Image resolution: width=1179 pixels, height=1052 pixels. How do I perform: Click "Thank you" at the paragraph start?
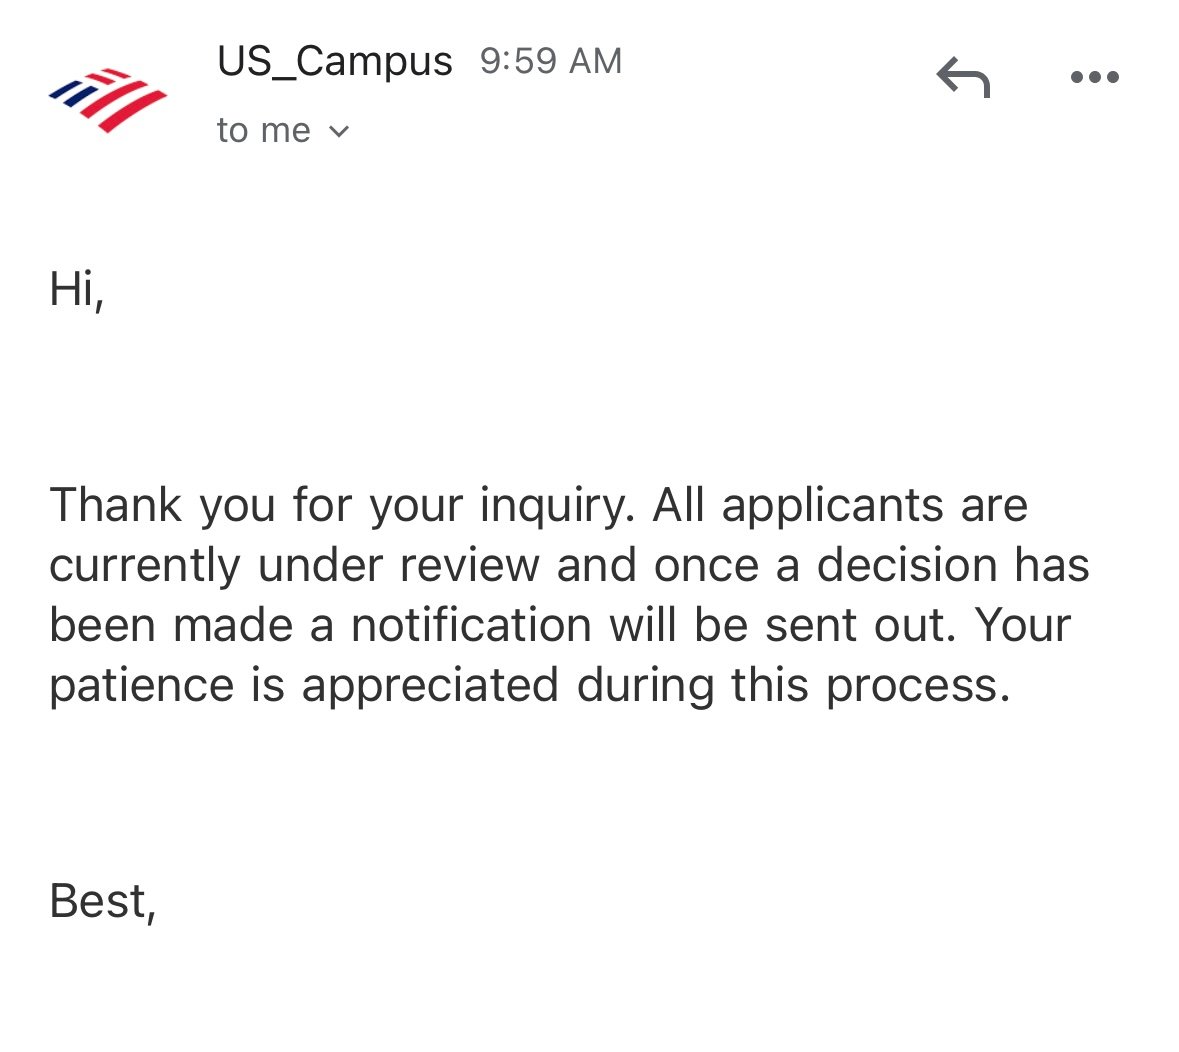coord(164,505)
